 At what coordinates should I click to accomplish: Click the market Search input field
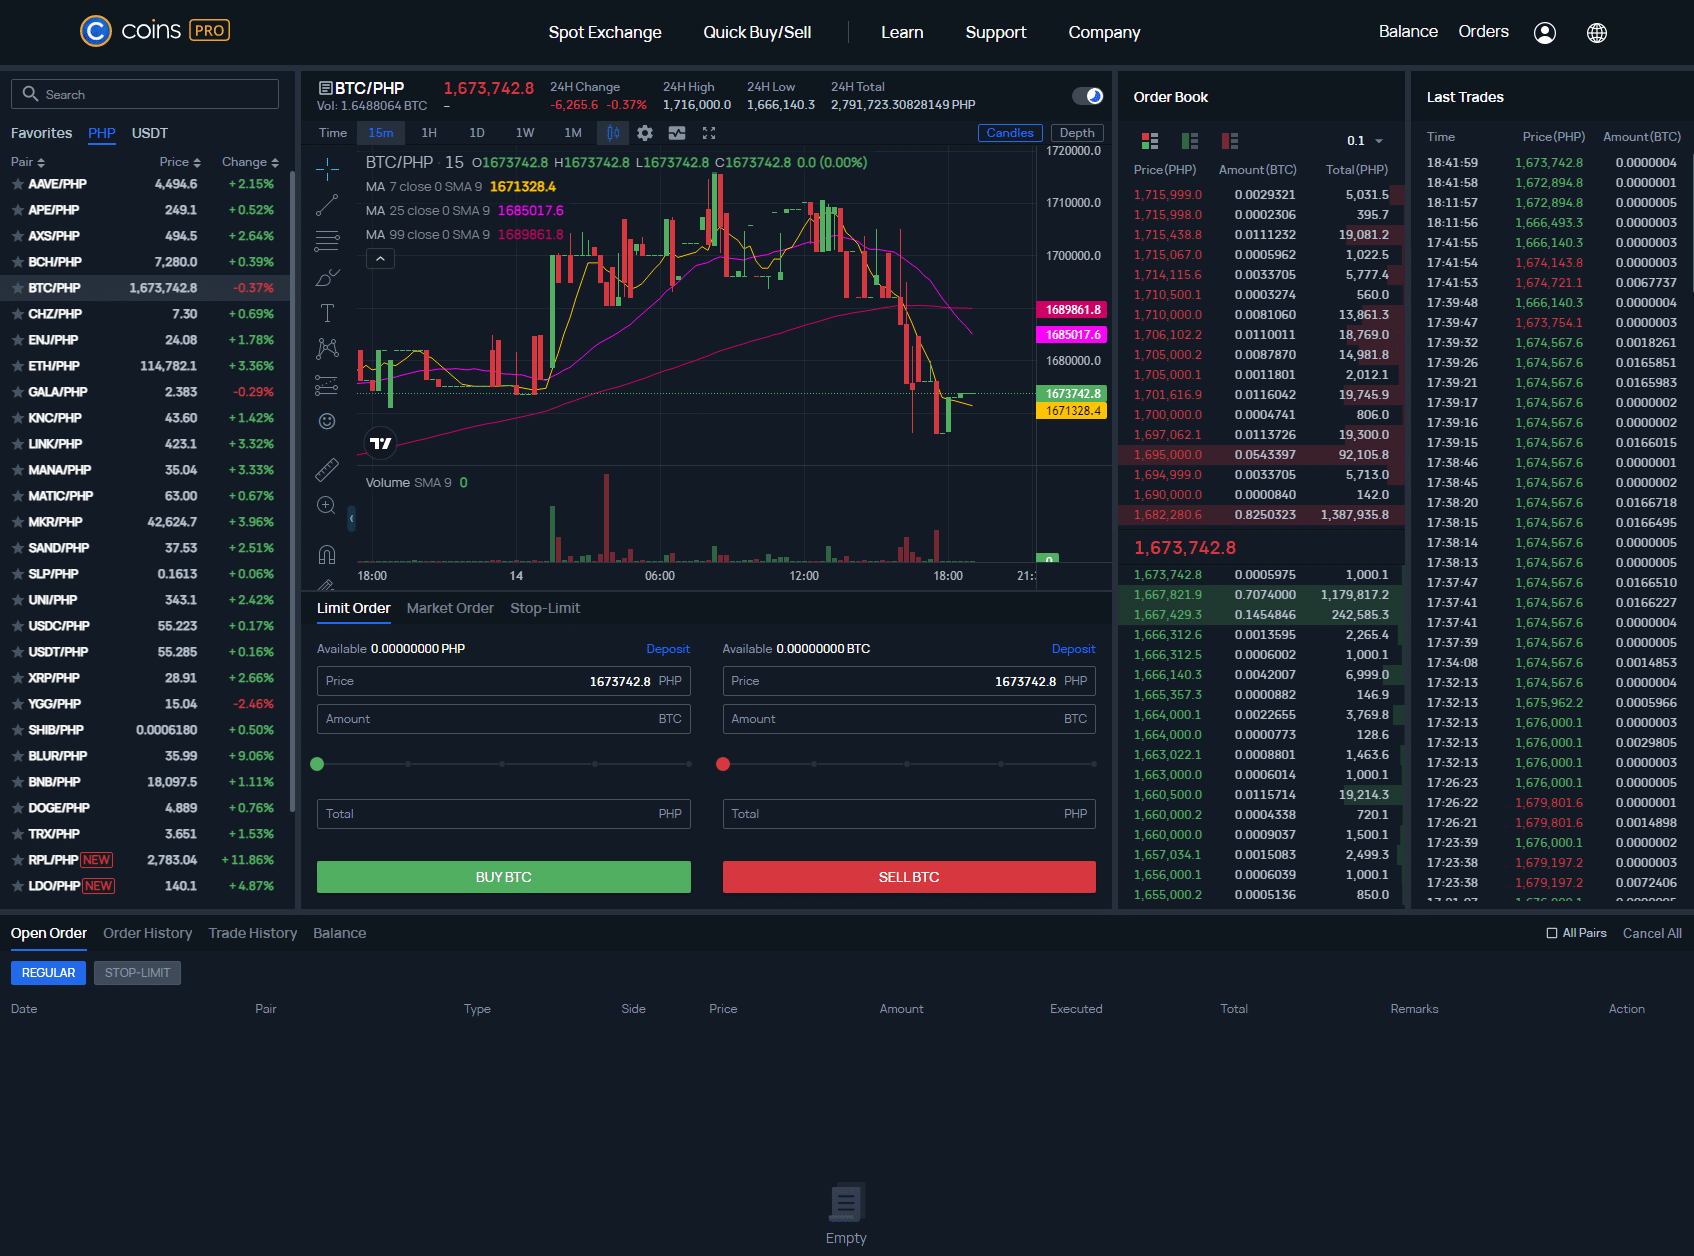[145, 94]
